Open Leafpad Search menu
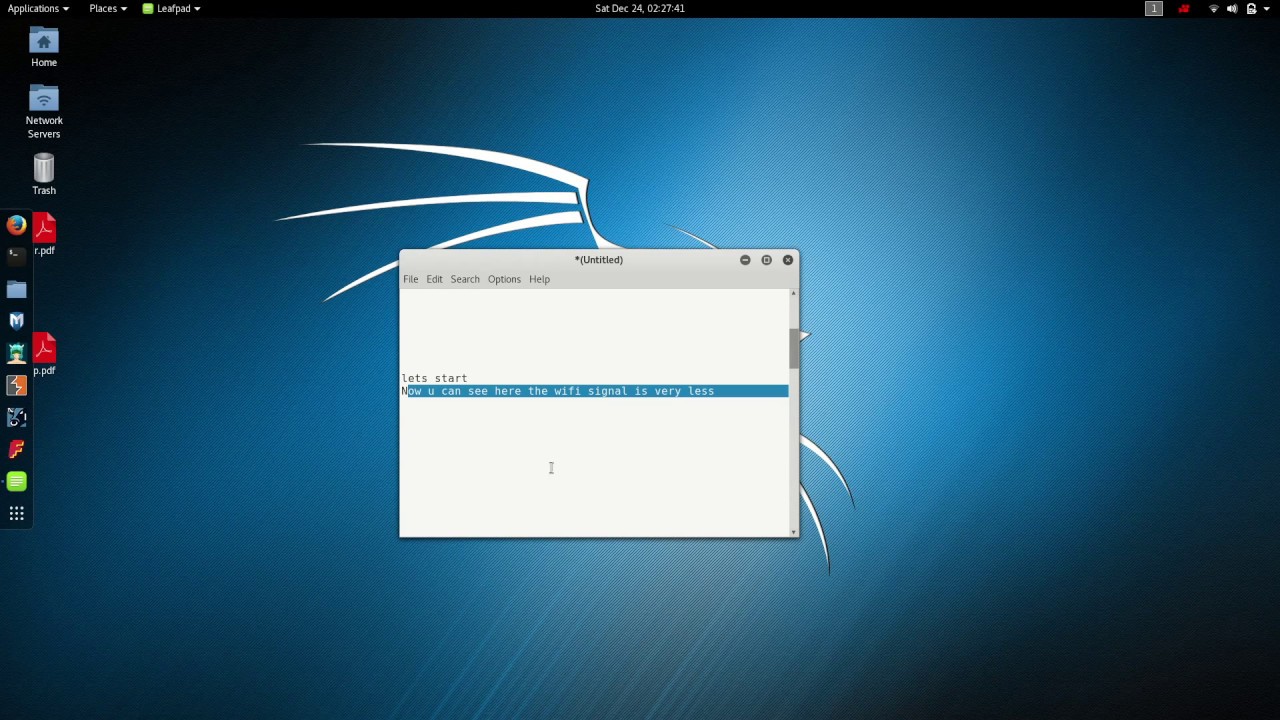 point(465,279)
